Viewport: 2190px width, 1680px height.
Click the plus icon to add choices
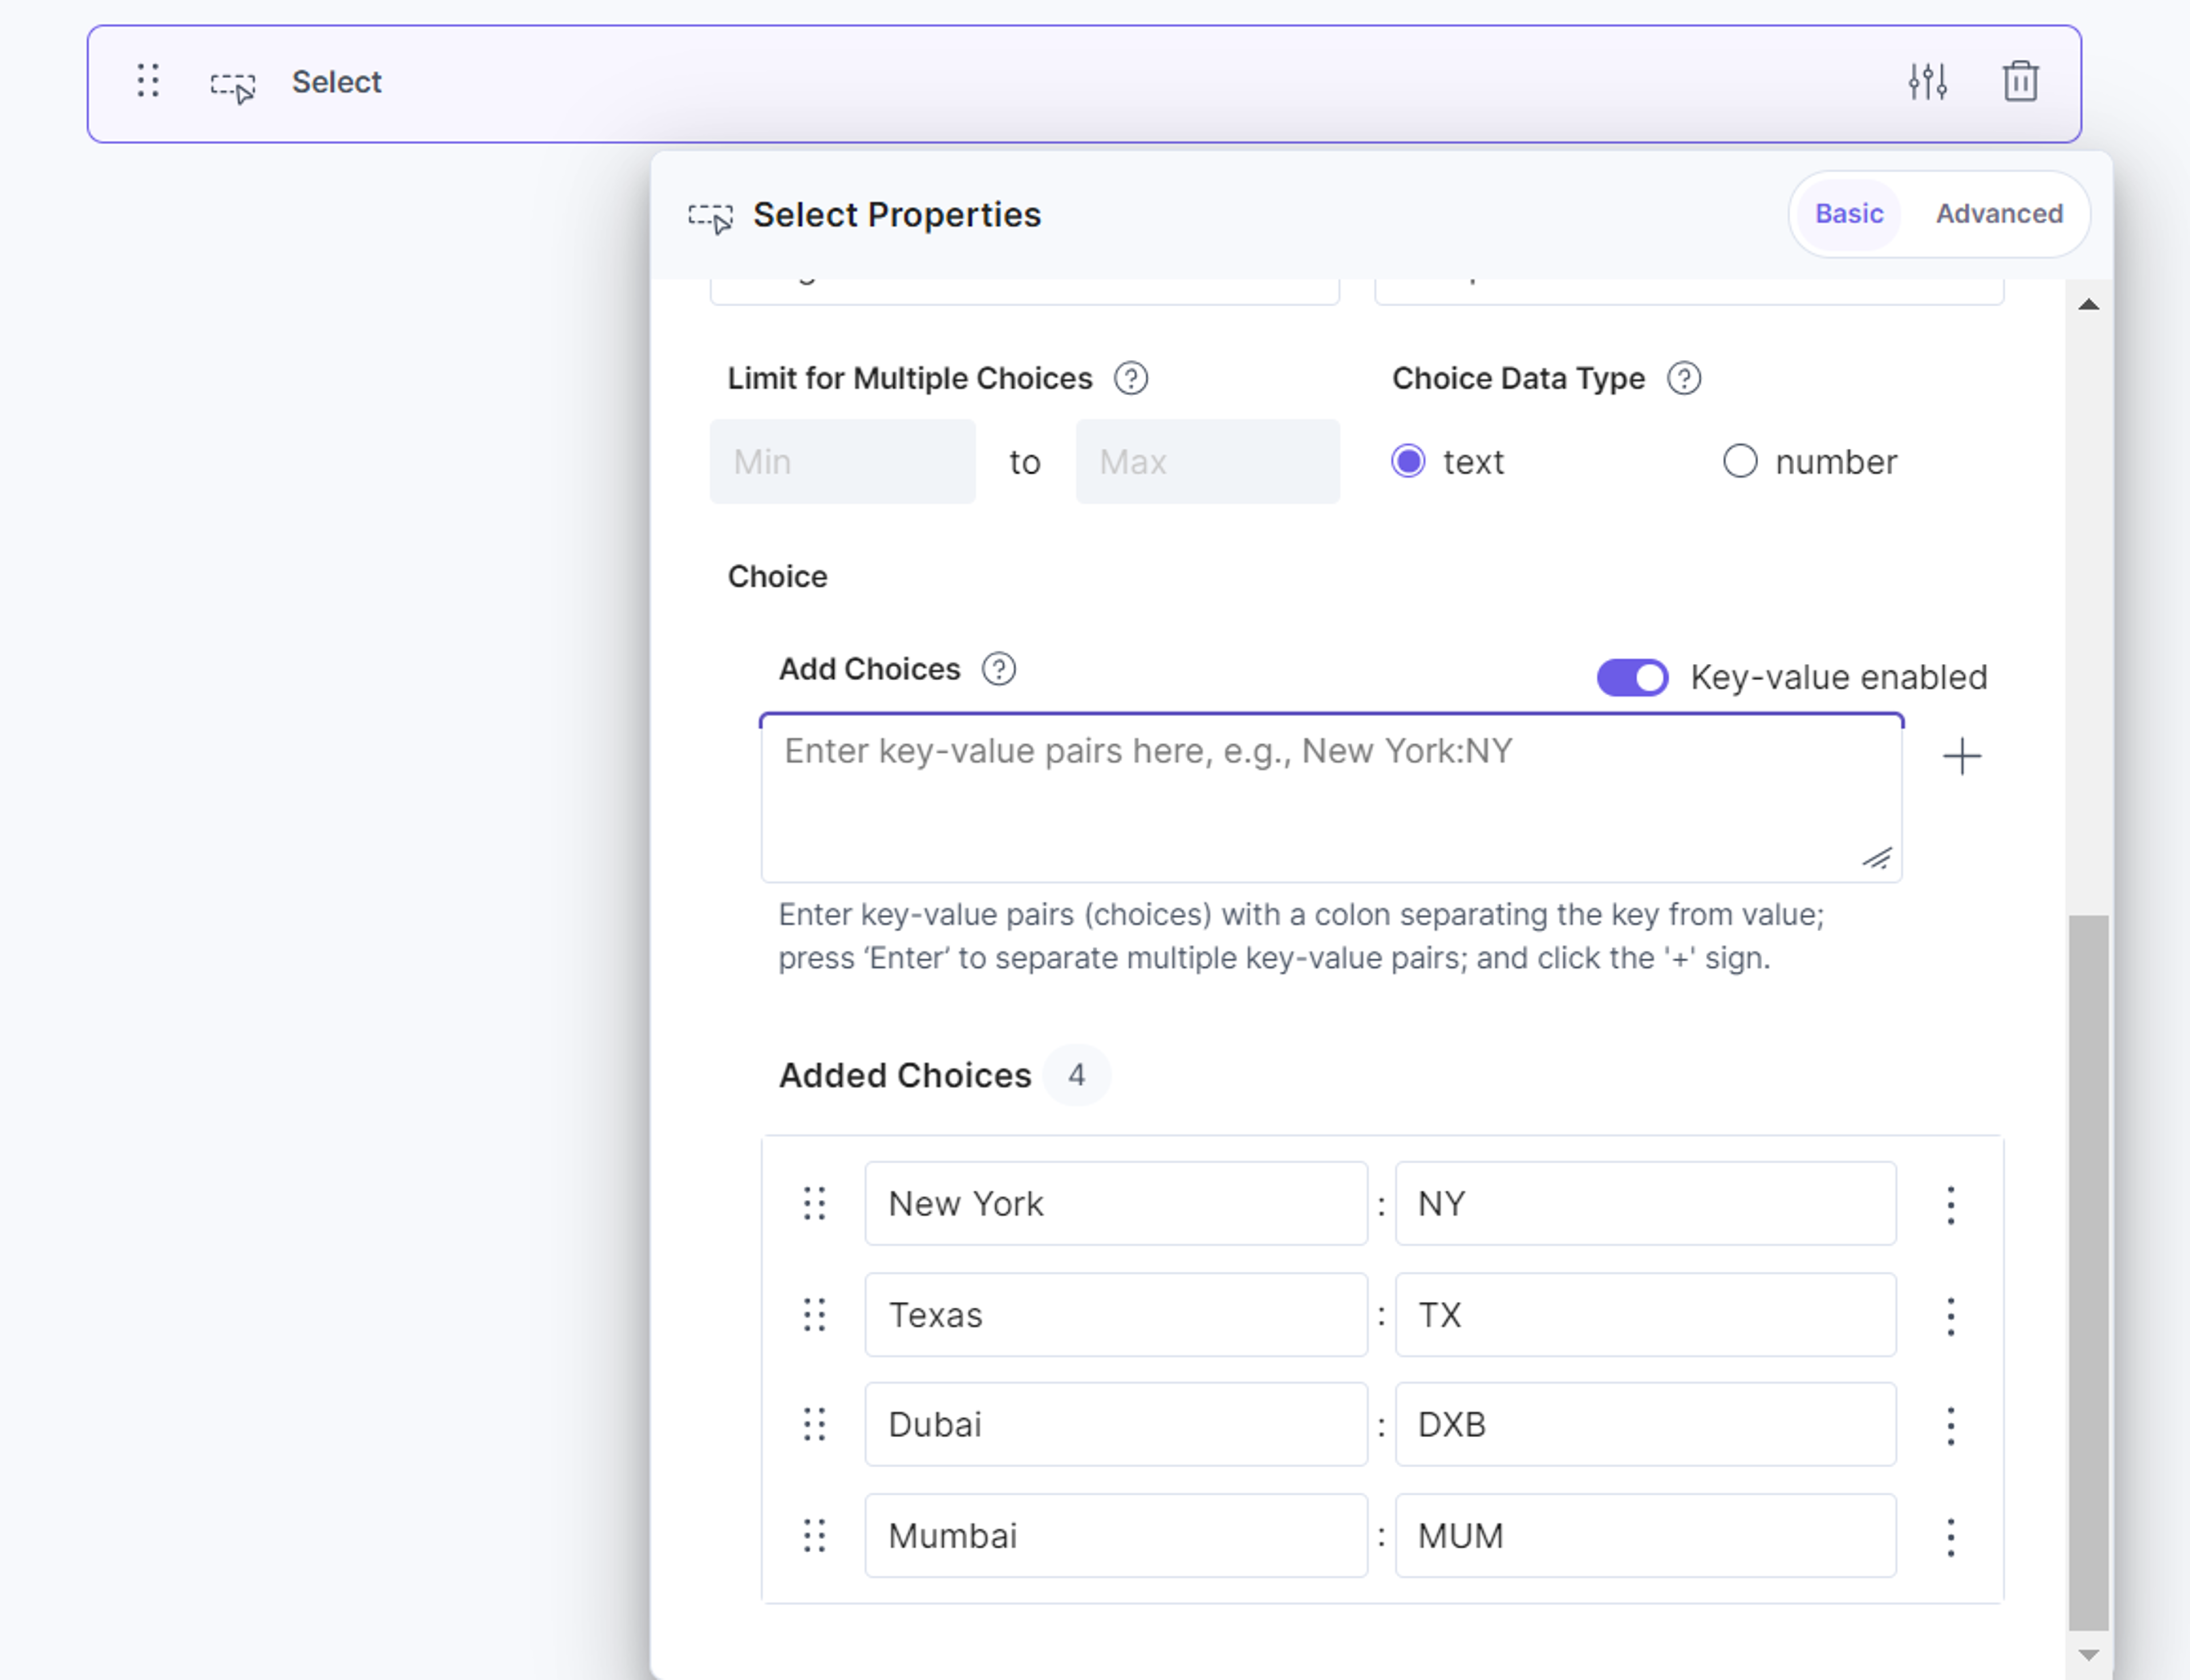coord(1961,756)
